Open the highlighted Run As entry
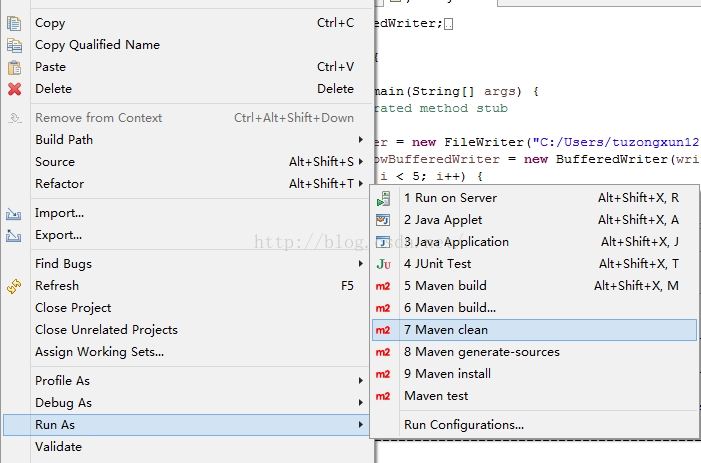Image resolution: width=701 pixels, height=463 pixels. click(x=187, y=425)
